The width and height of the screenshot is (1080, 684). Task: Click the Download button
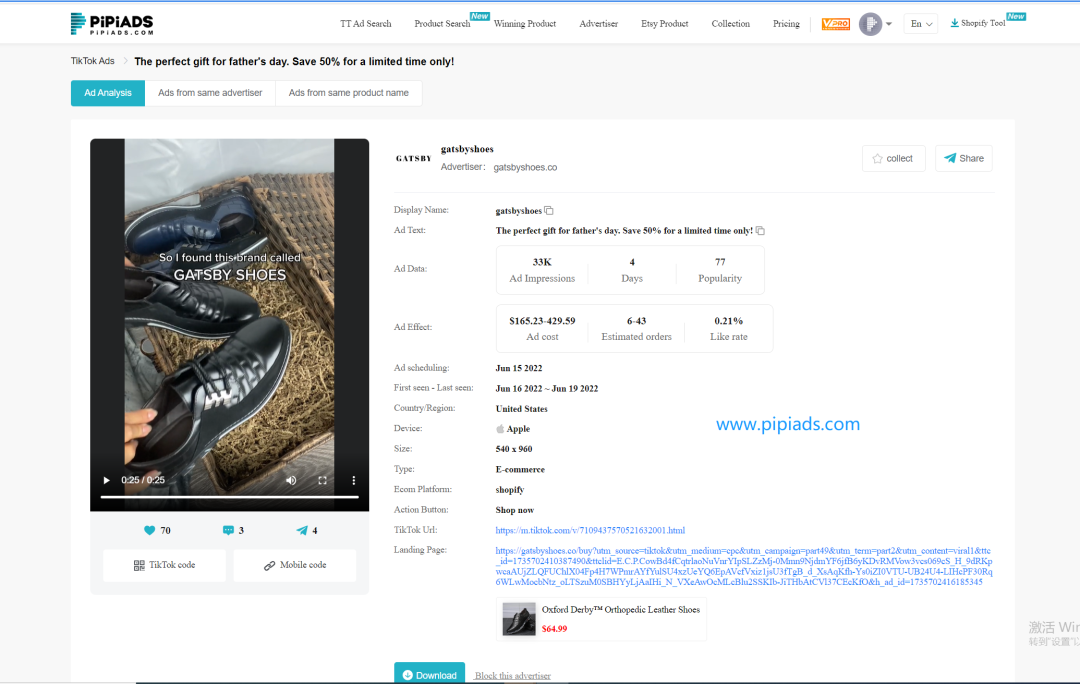[x=429, y=674]
